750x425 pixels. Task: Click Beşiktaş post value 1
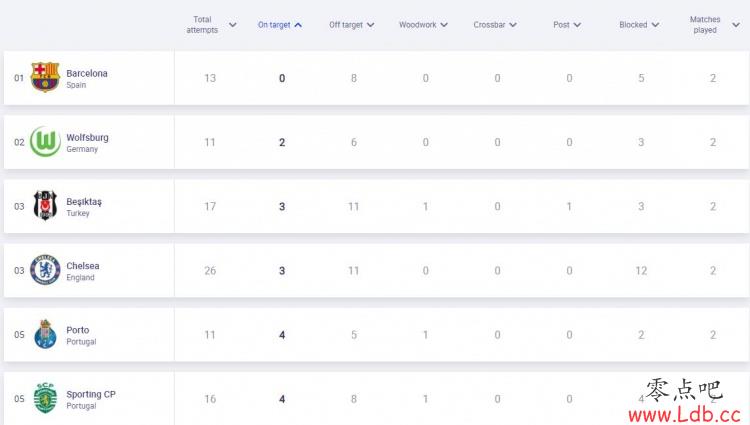(569, 206)
